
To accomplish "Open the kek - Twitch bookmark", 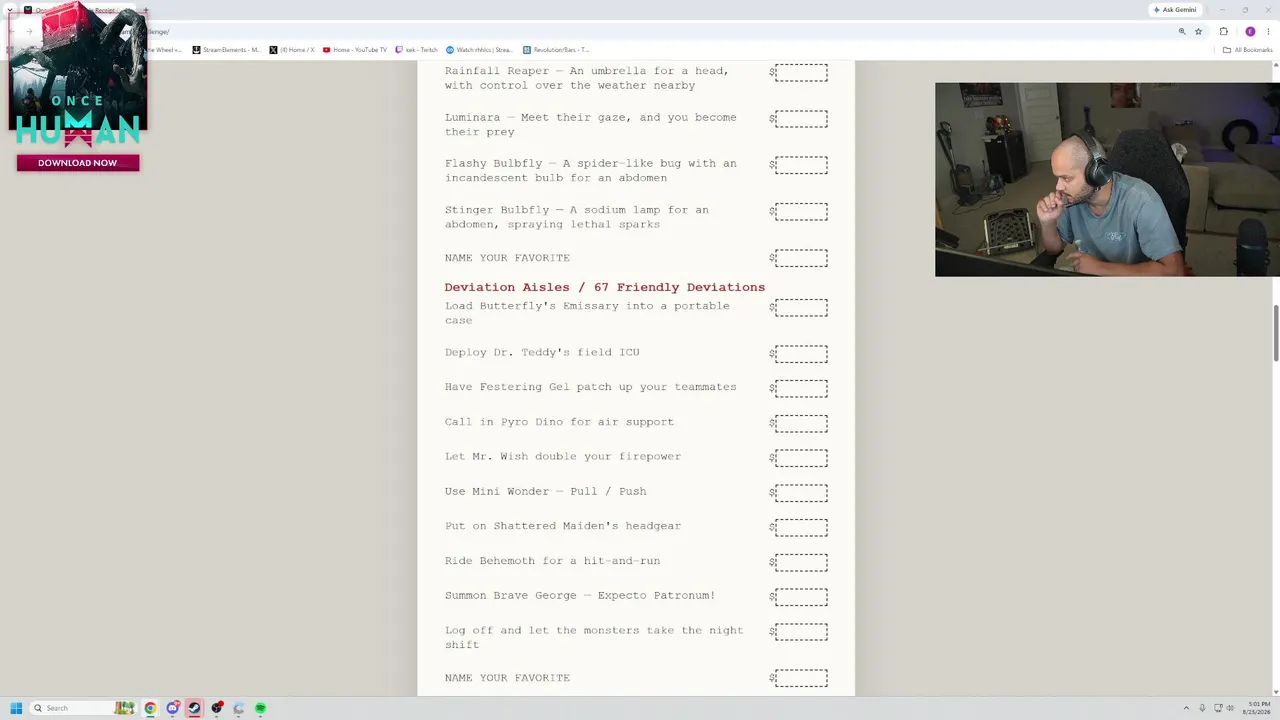I will (x=417, y=49).
